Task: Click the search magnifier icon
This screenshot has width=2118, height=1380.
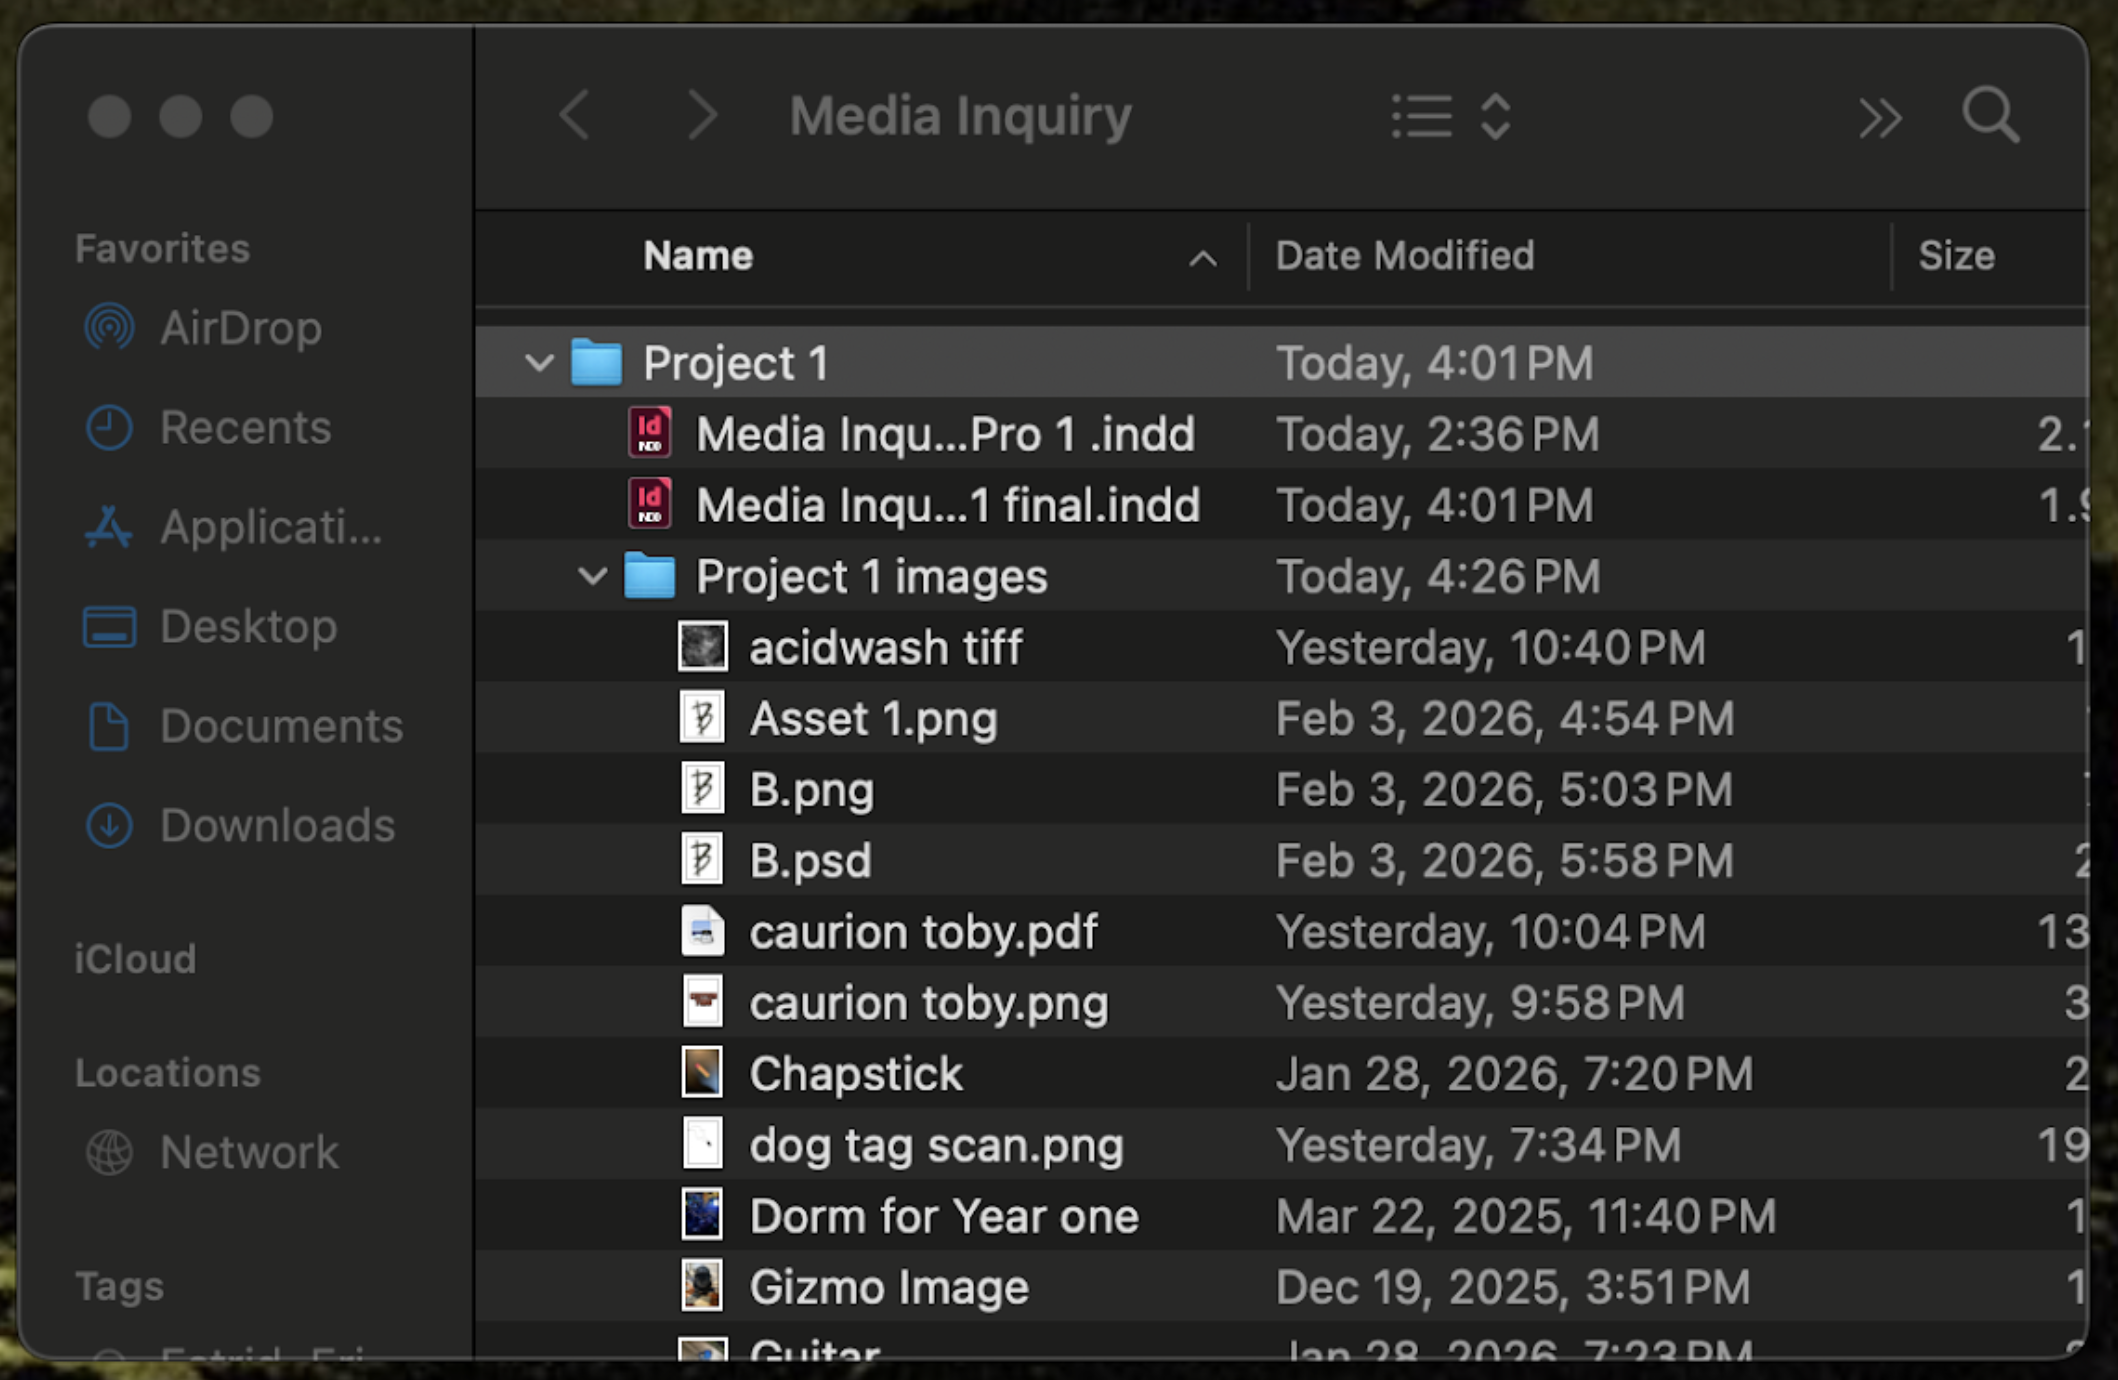Action: pos(1990,116)
